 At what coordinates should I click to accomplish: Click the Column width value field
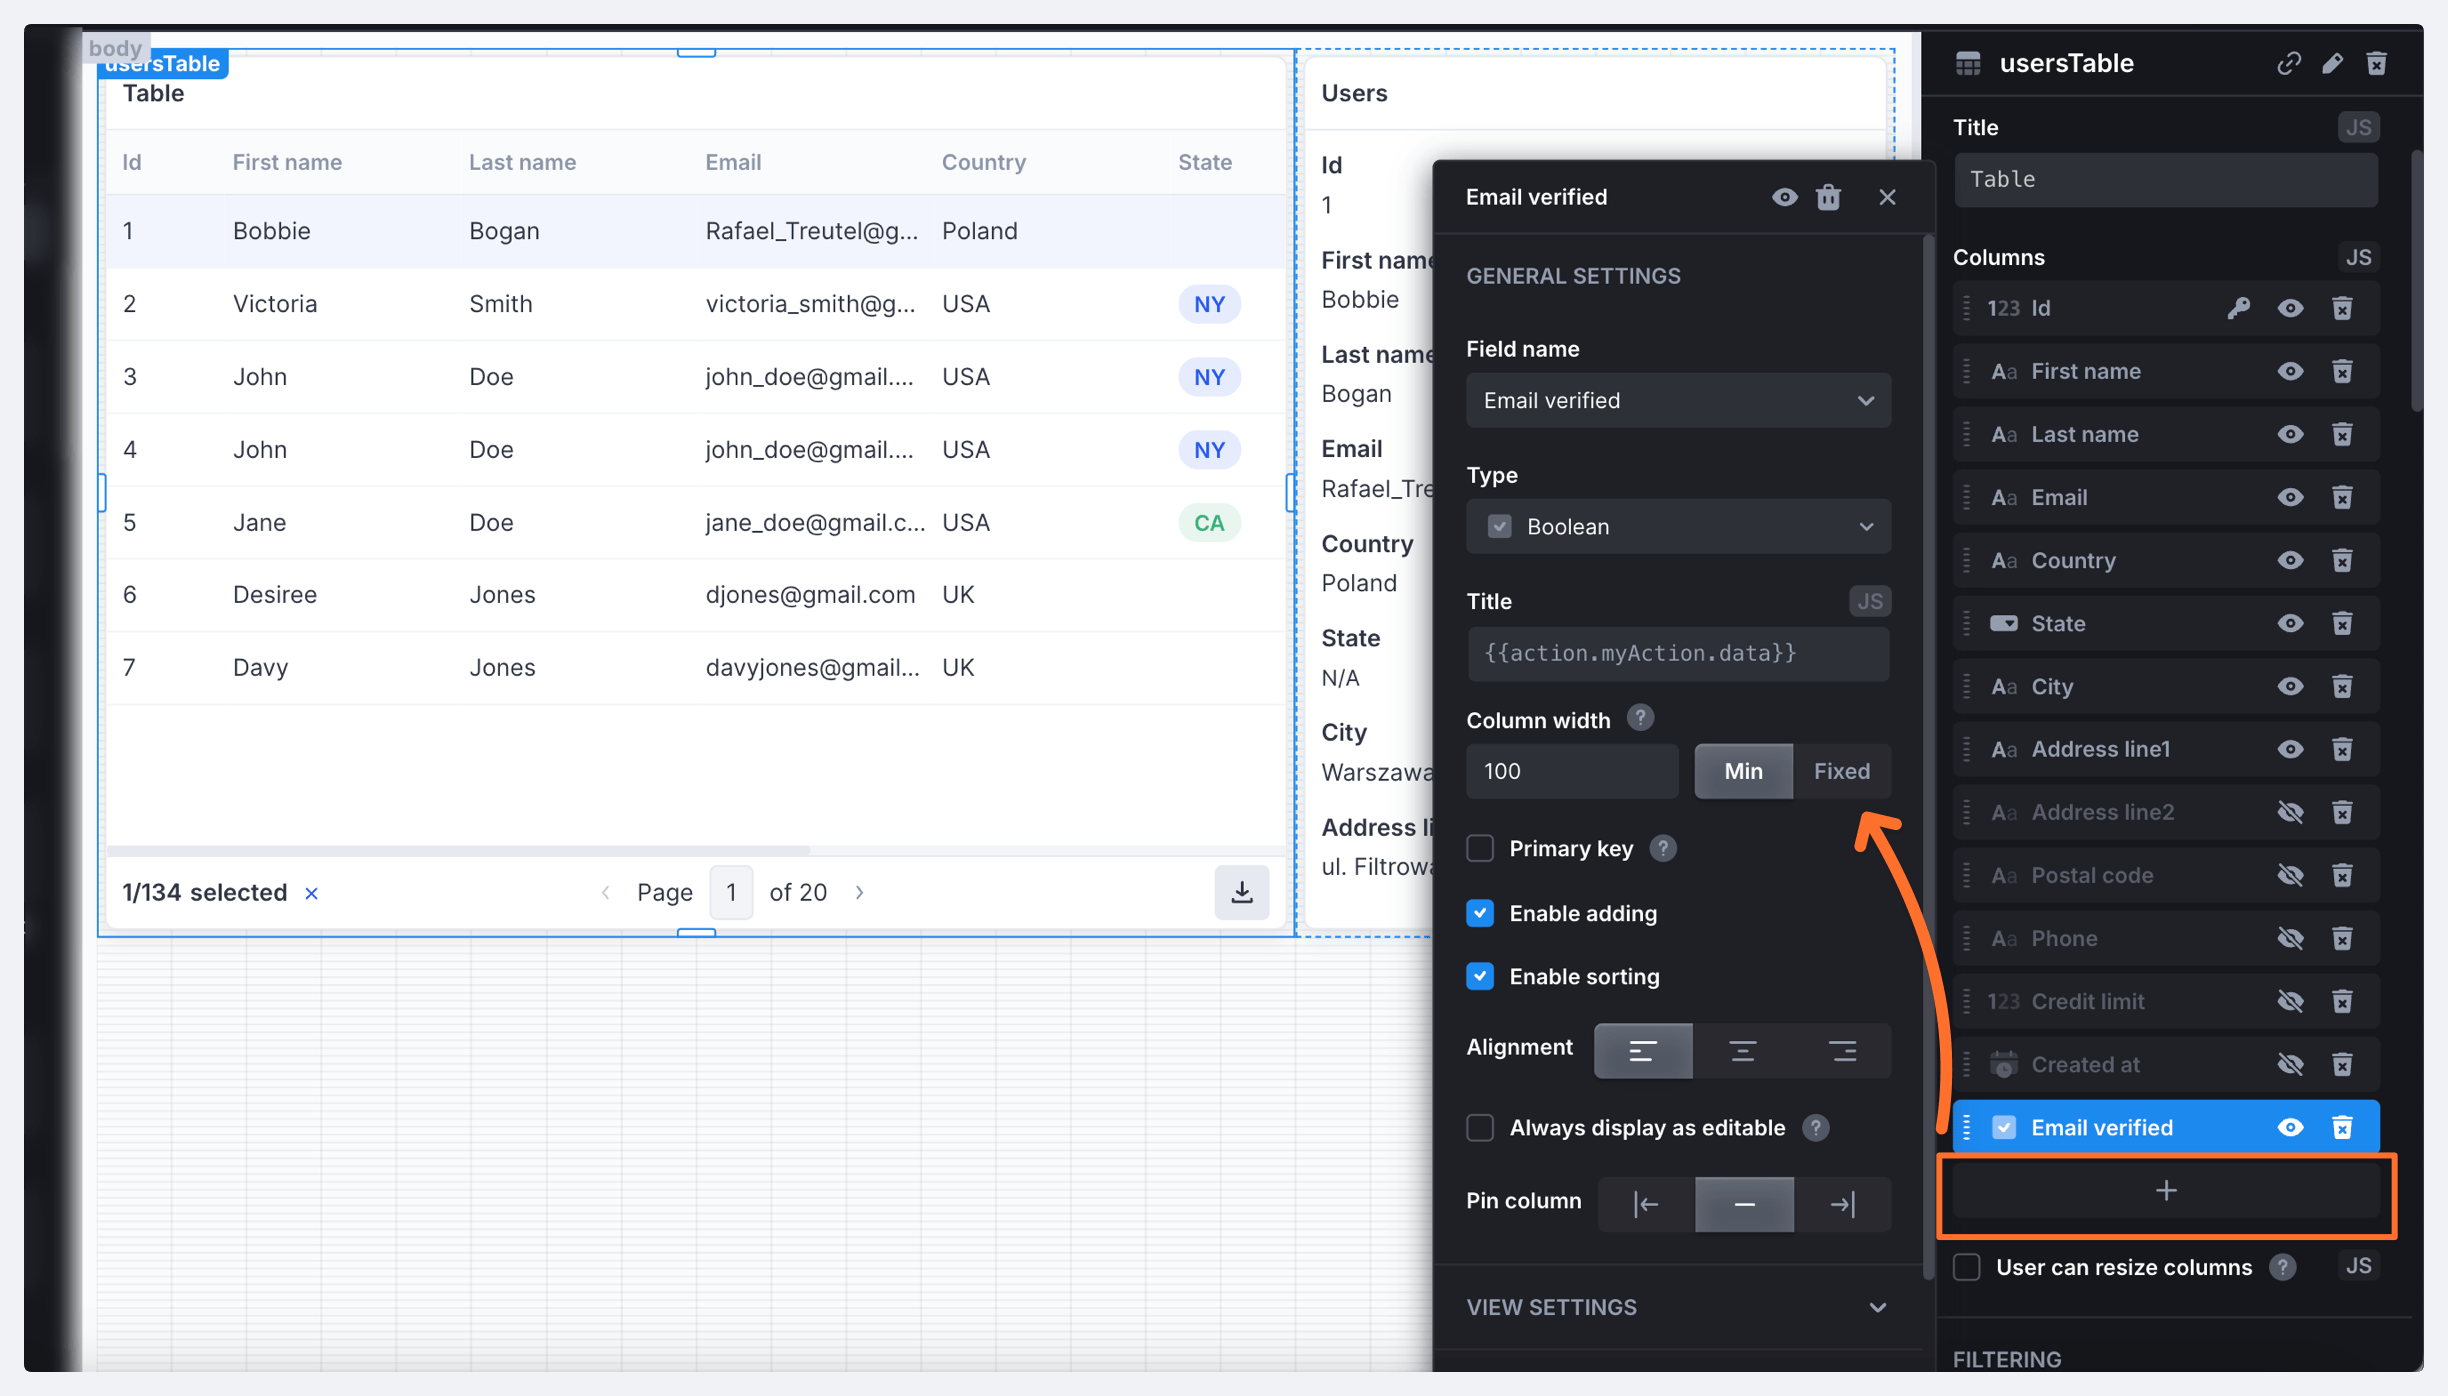point(1571,771)
